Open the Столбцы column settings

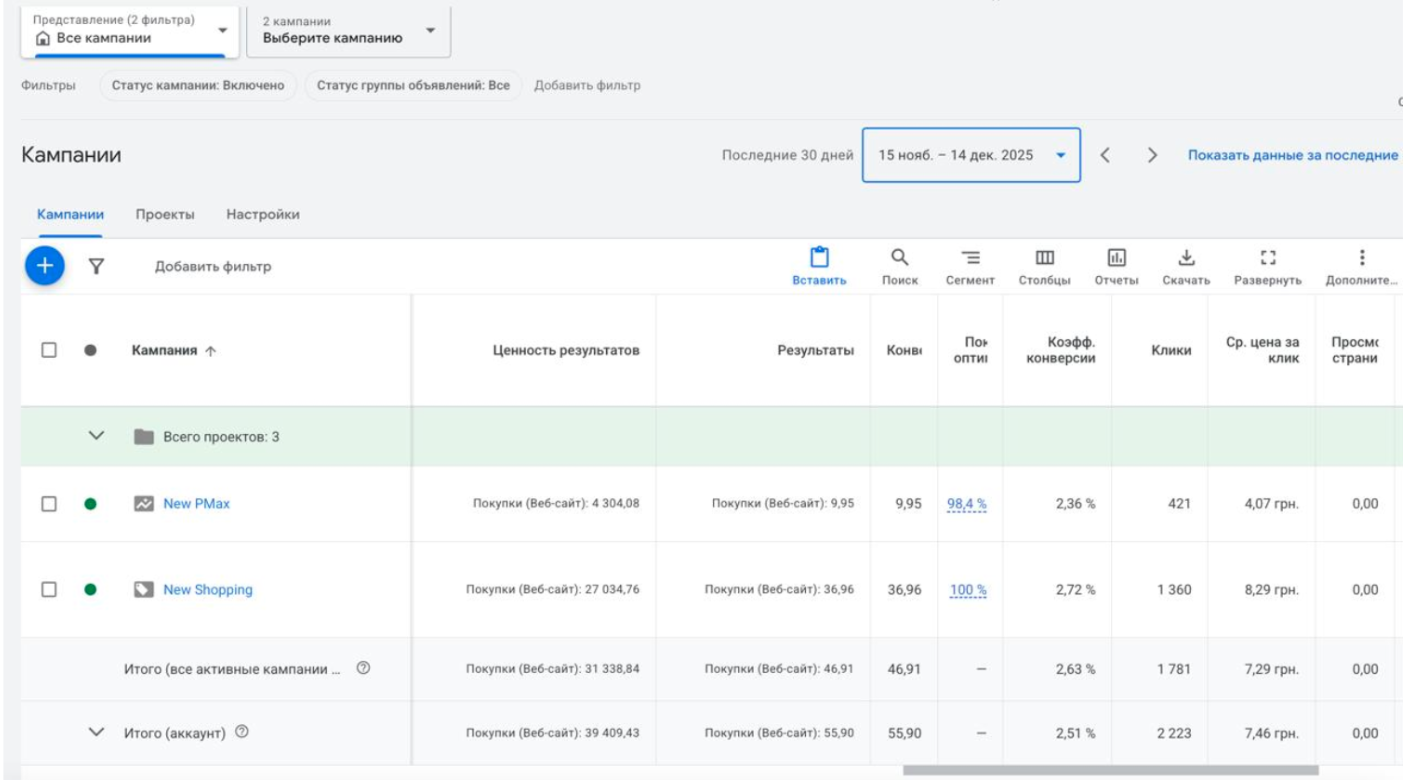coord(1044,258)
